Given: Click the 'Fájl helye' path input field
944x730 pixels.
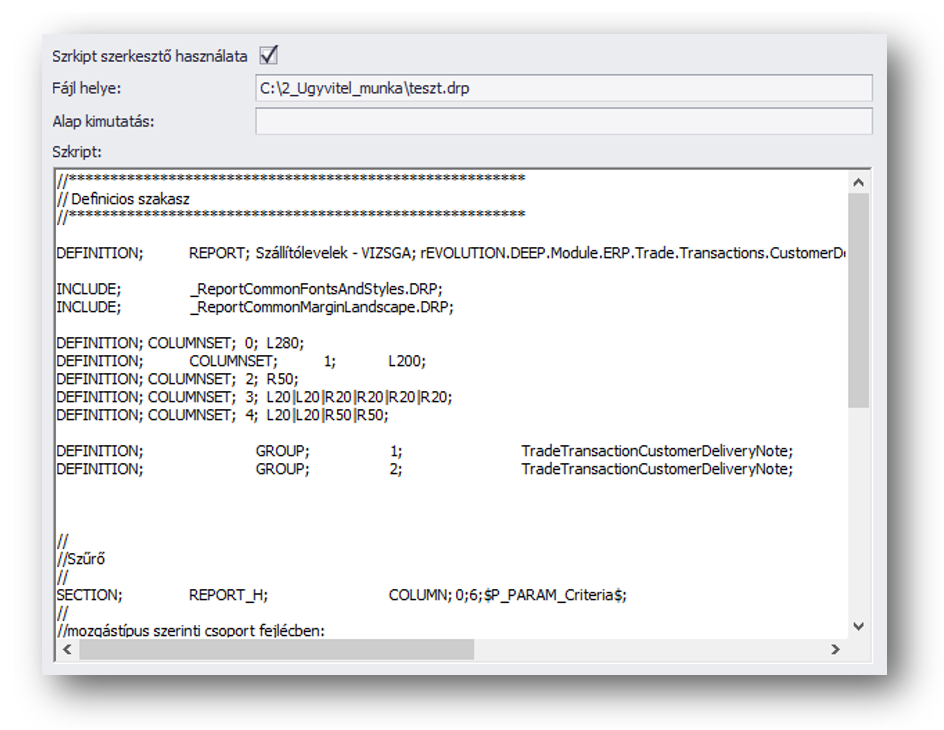Looking at the screenshot, I should point(563,88).
